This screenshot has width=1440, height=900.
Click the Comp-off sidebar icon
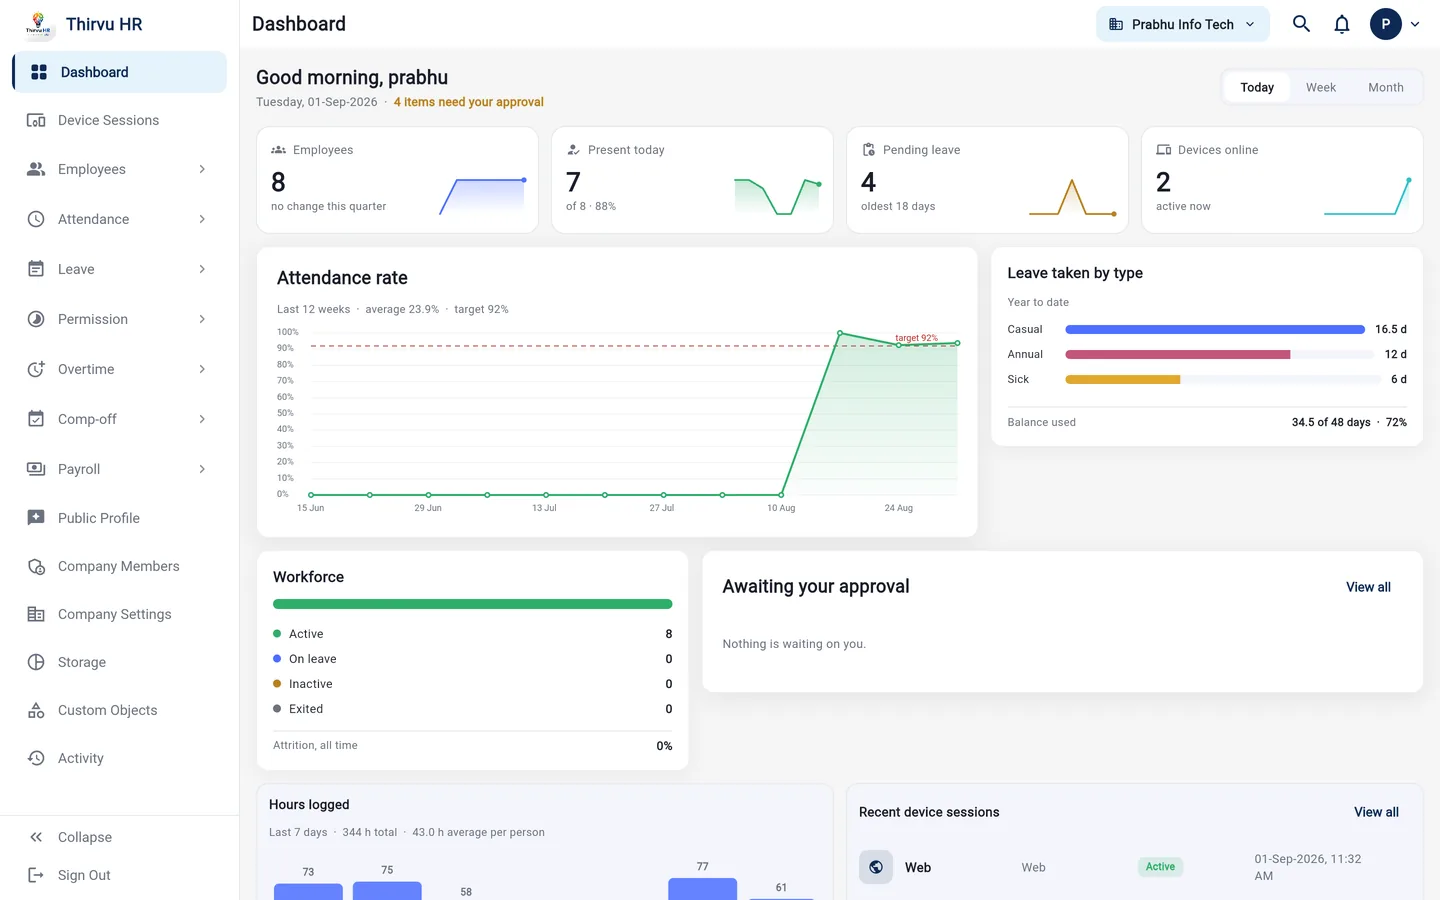pyautogui.click(x=36, y=419)
